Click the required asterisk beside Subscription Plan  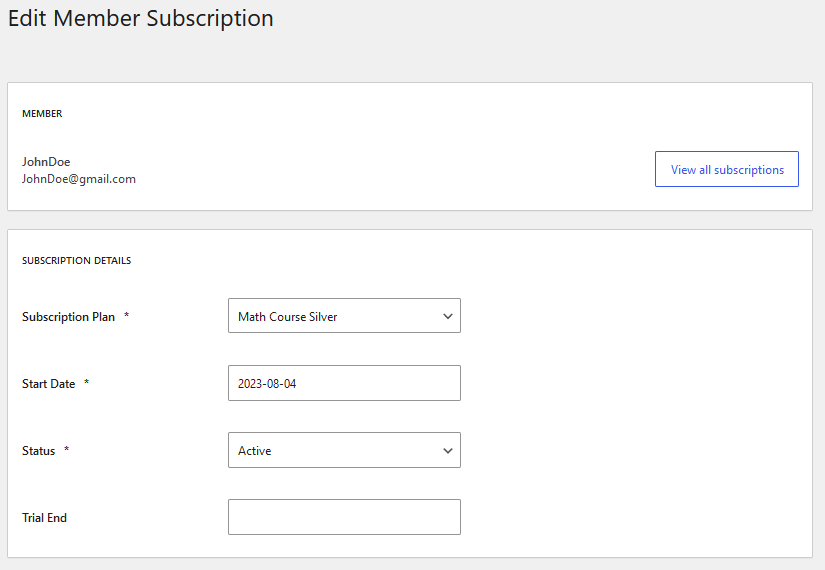tap(126, 315)
